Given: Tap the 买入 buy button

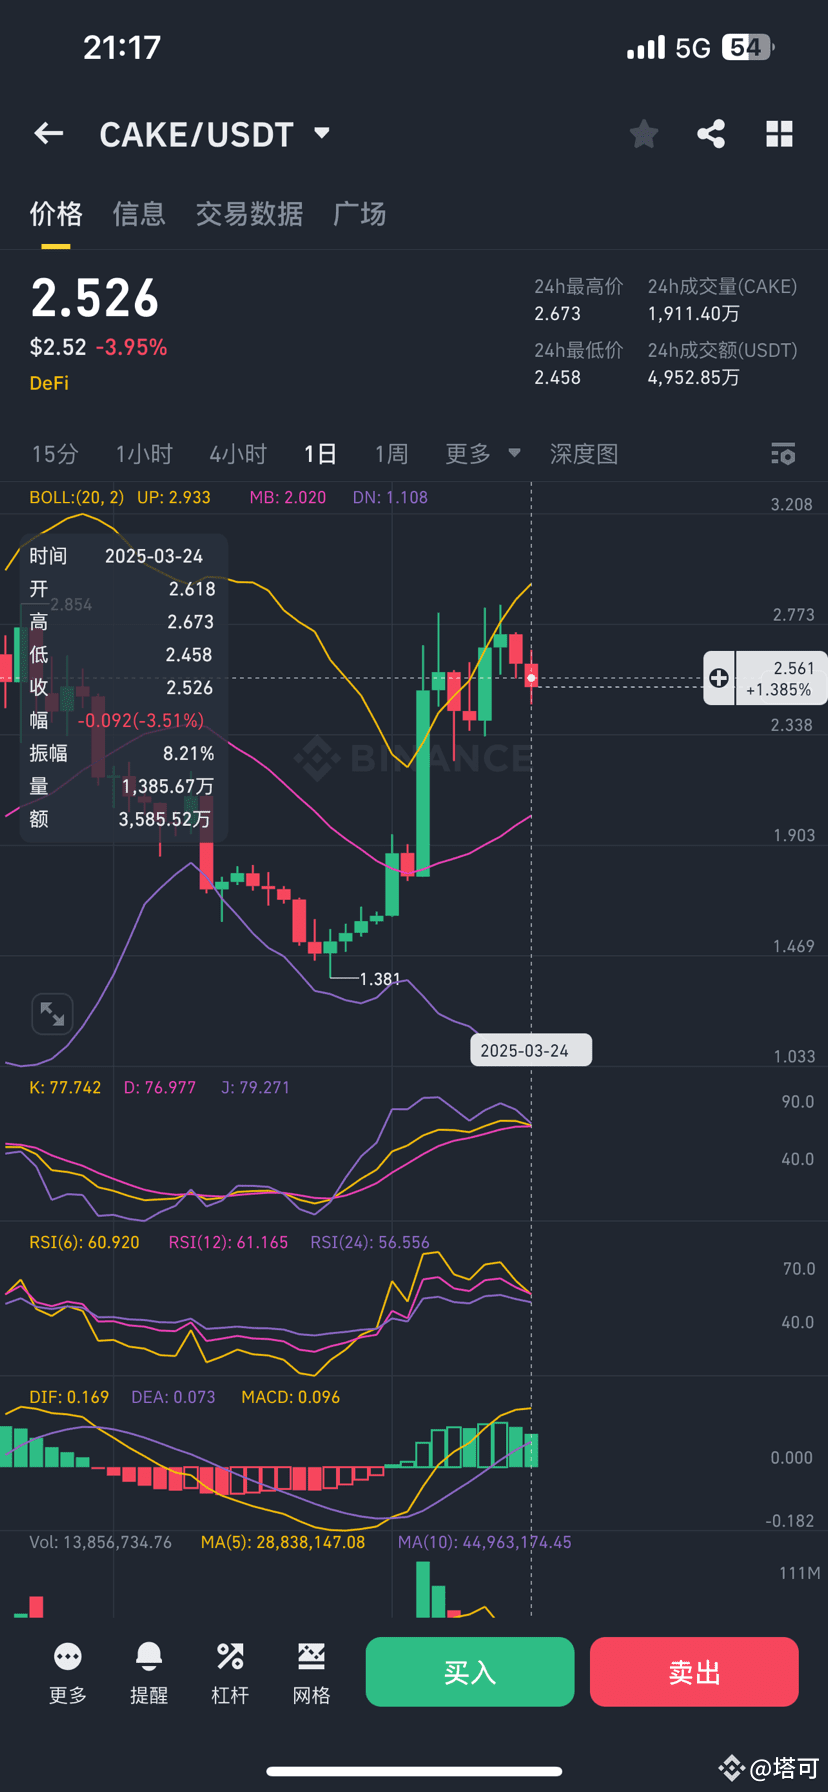Looking at the screenshot, I should (470, 1671).
